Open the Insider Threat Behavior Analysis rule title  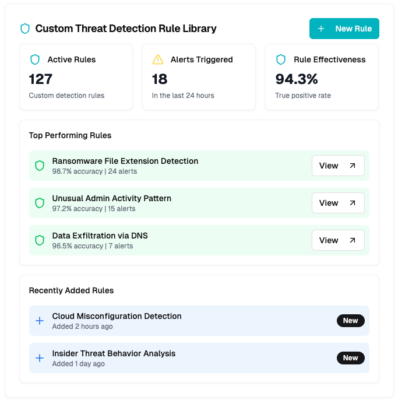(x=114, y=353)
